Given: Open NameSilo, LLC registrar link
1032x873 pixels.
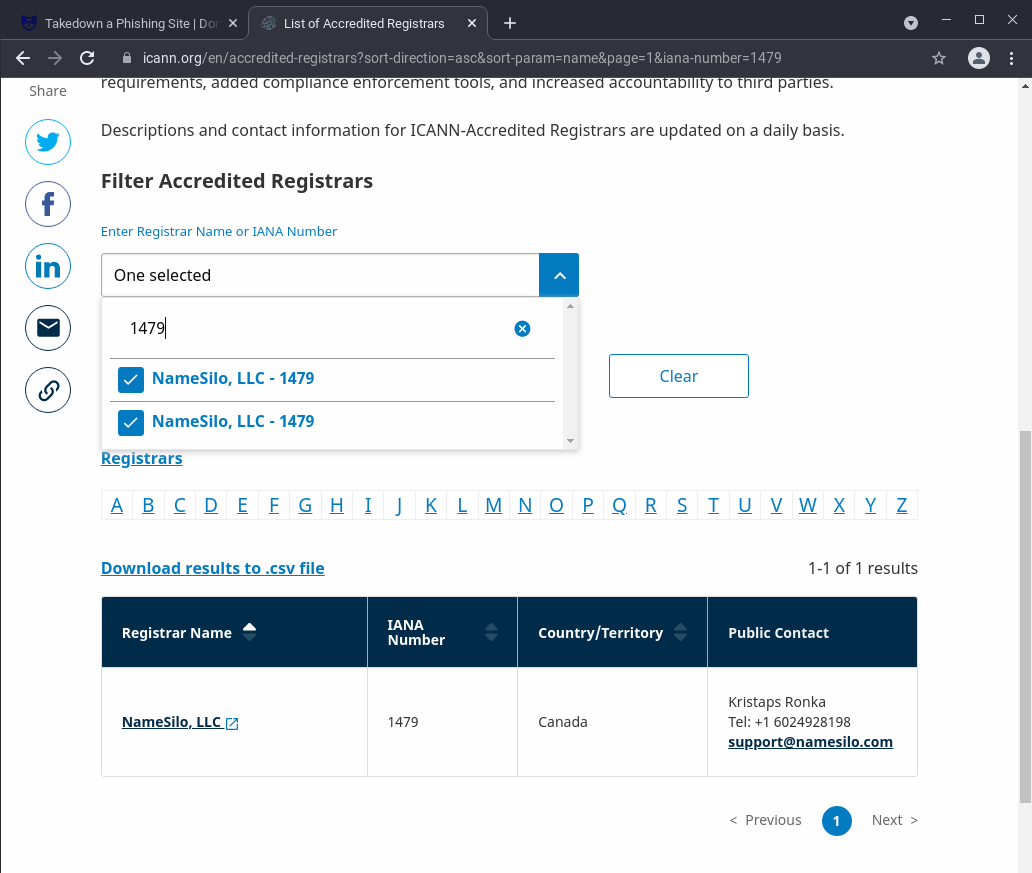Looking at the screenshot, I should [x=171, y=722].
